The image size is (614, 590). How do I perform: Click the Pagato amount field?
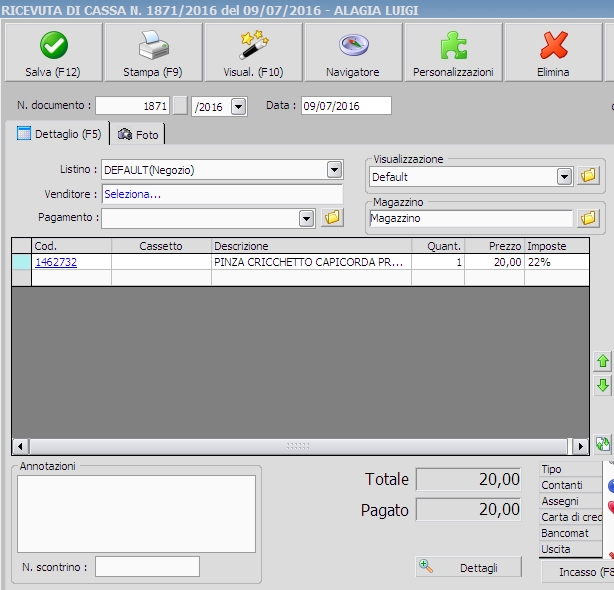(468, 509)
